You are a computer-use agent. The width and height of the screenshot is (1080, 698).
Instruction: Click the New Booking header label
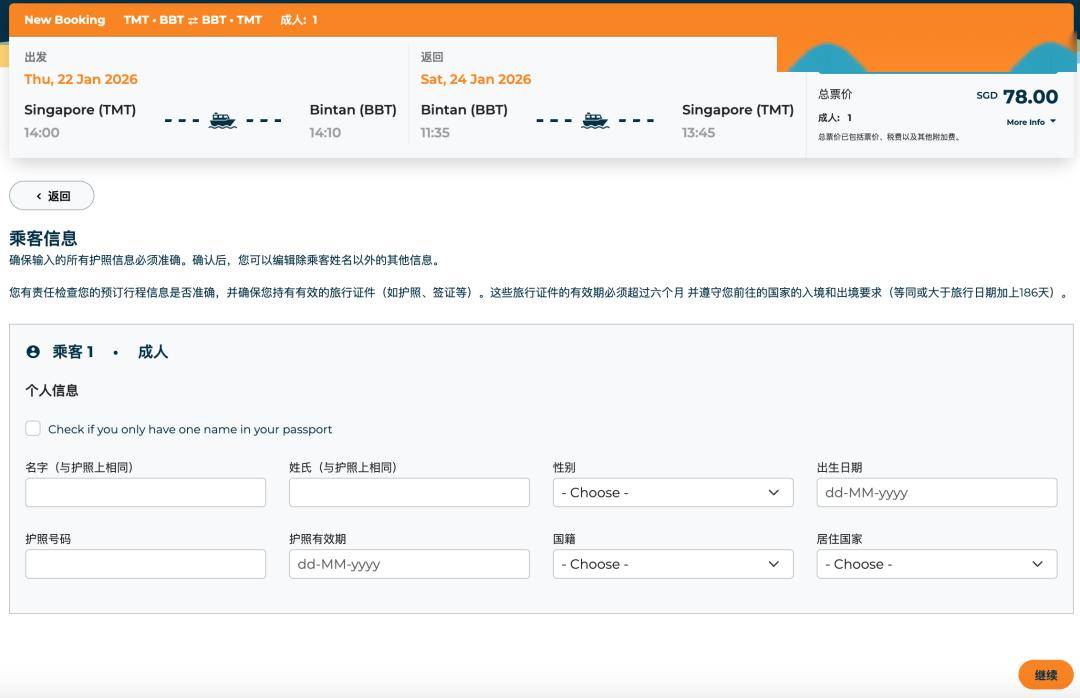click(64, 20)
